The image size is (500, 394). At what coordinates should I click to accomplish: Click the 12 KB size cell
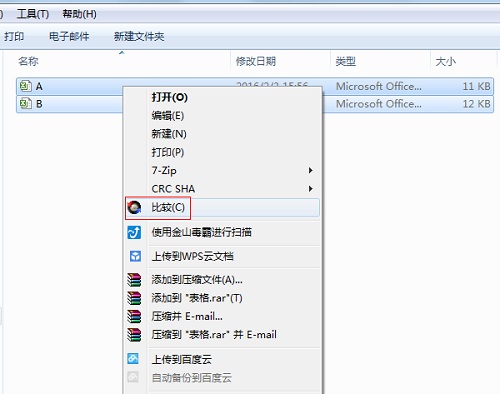click(x=476, y=104)
